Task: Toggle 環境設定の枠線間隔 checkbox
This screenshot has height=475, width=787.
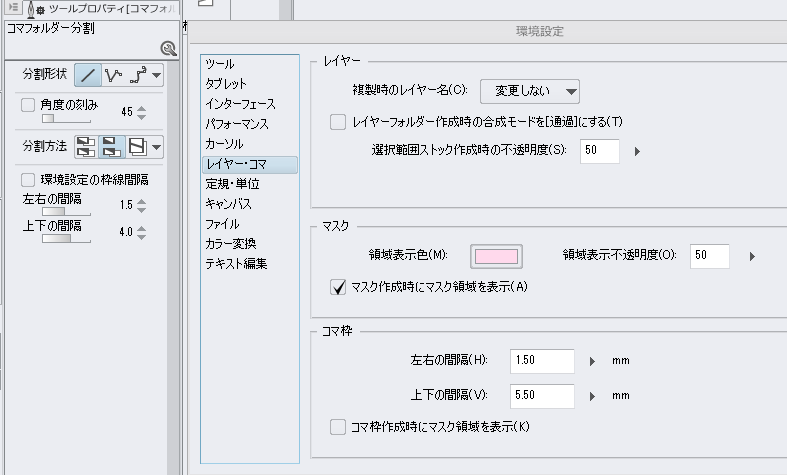Action: pos(28,180)
